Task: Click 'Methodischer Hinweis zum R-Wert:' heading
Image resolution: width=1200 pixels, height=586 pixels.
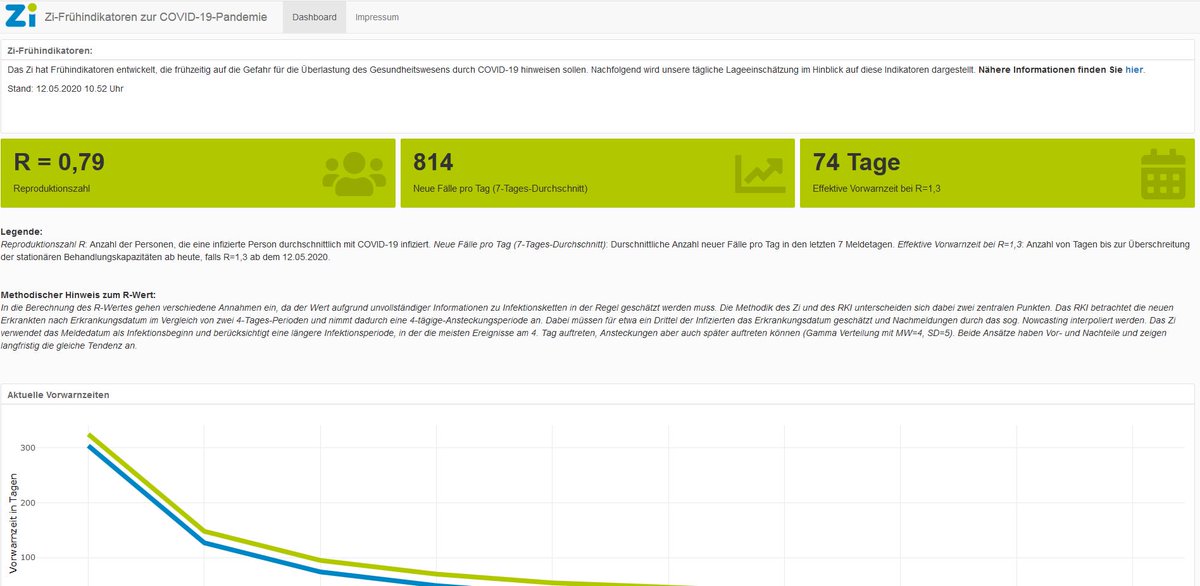Action: pyautogui.click(x=79, y=293)
